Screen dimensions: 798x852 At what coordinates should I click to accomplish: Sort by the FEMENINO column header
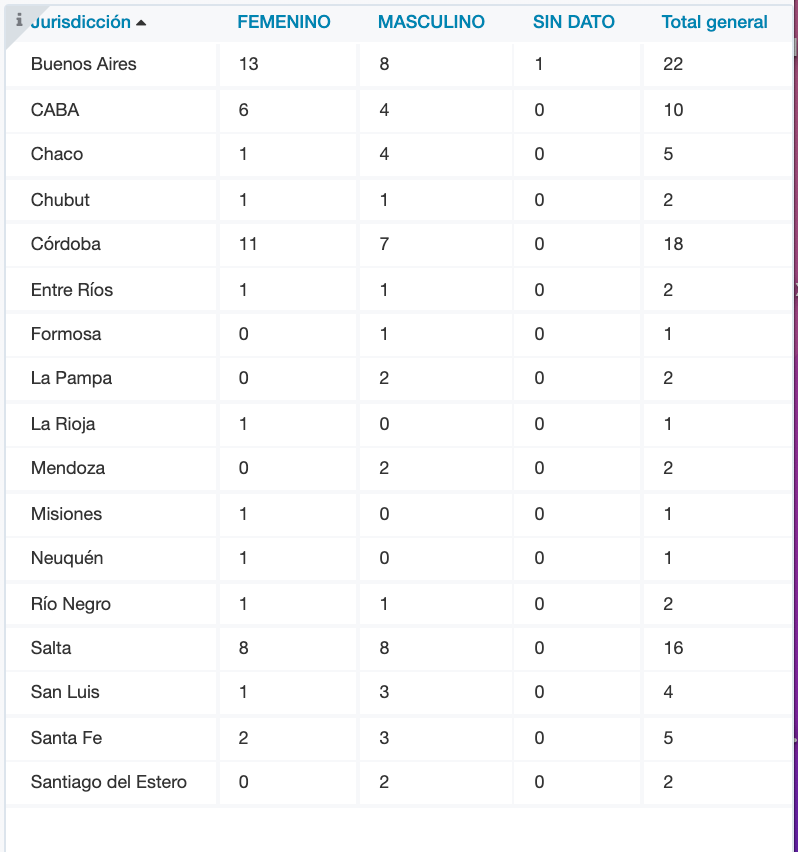[284, 22]
